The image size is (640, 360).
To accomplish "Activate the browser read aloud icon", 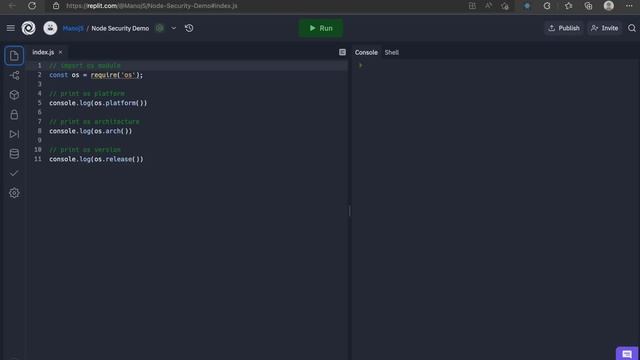I will tap(489, 6).
